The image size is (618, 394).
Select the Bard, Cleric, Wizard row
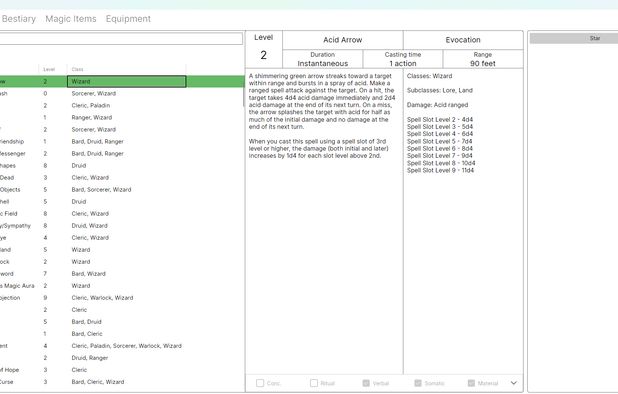[x=121, y=382]
